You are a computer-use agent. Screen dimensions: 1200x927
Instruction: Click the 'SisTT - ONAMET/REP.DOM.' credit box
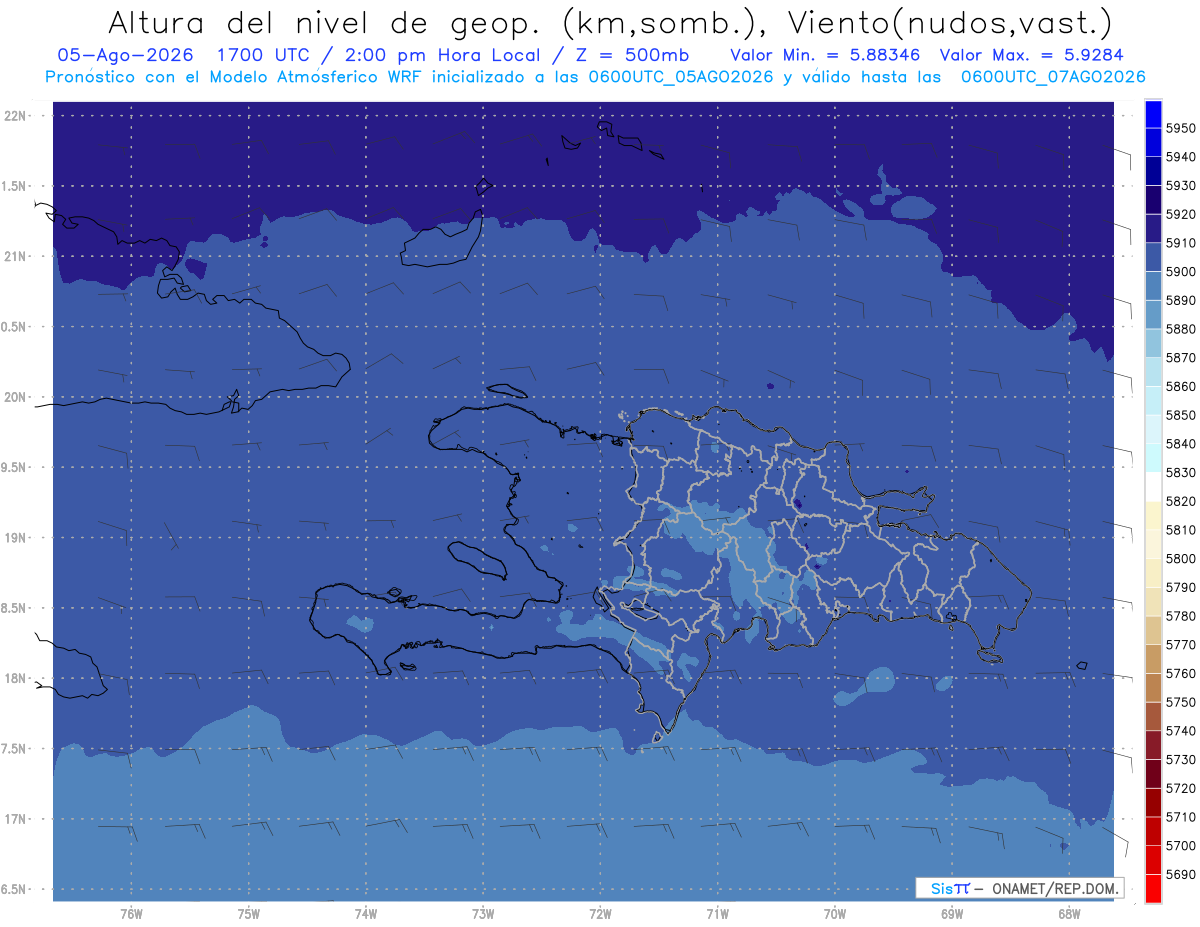tap(1019, 888)
